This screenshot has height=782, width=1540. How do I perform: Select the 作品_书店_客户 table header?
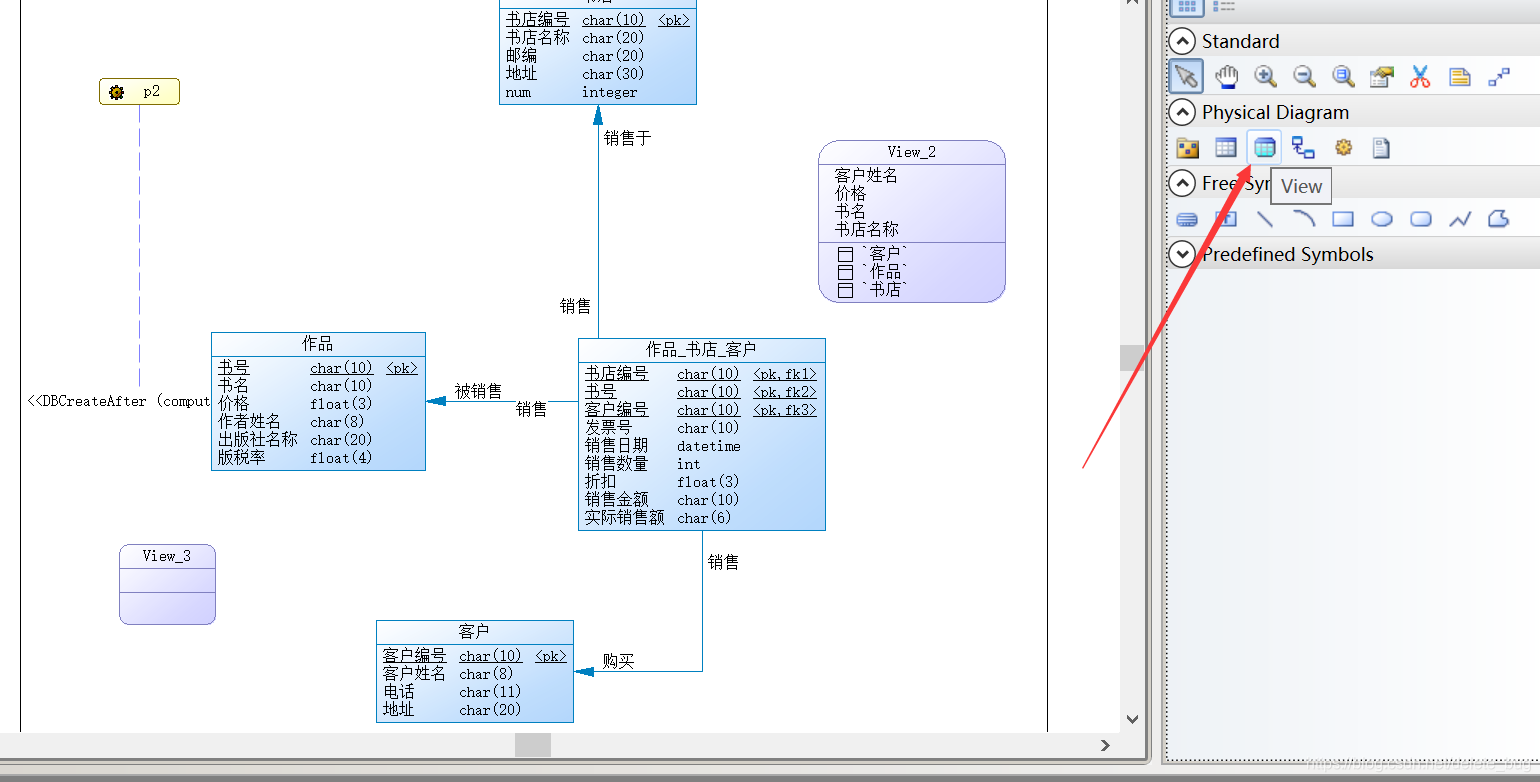point(701,349)
